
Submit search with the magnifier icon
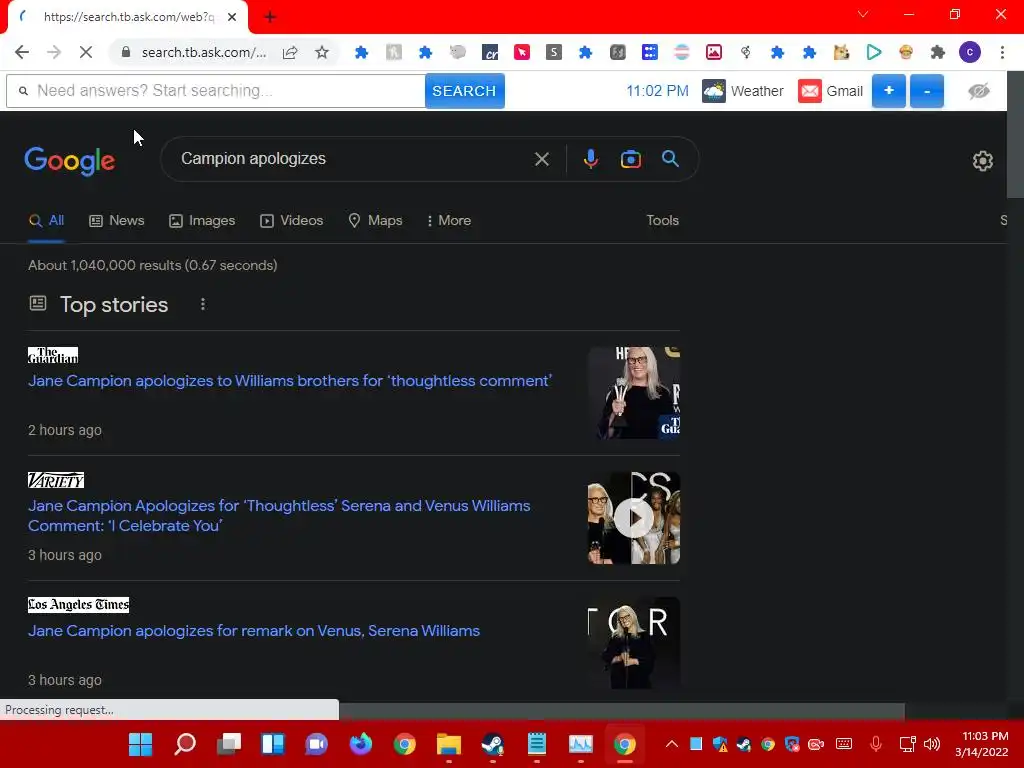pyautogui.click(x=670, y=159)
